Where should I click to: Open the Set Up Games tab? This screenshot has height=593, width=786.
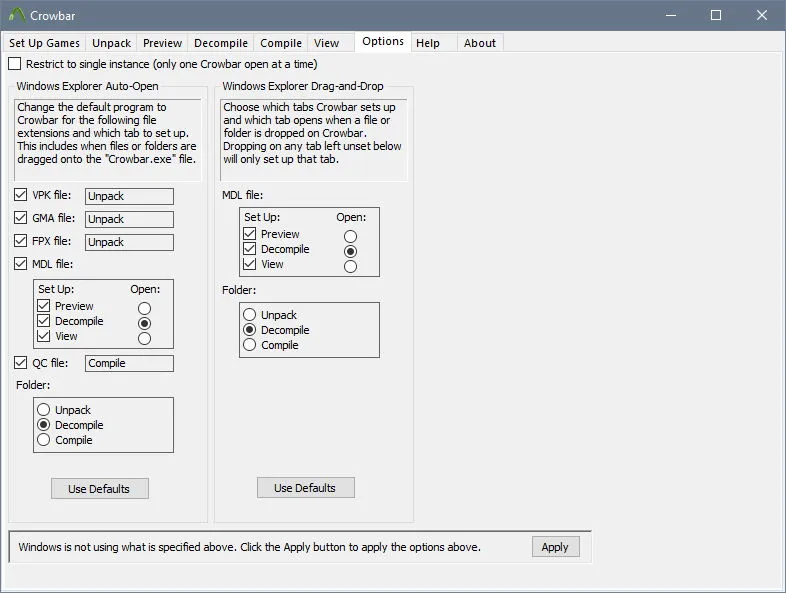(44, 43)
